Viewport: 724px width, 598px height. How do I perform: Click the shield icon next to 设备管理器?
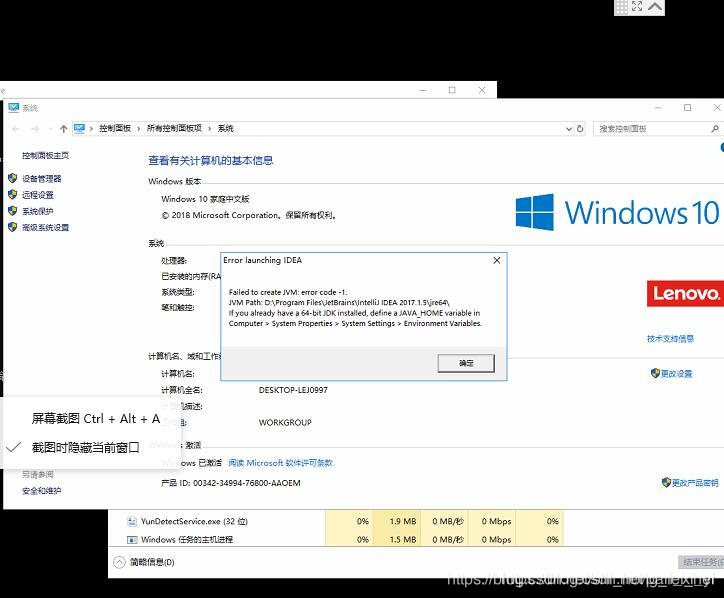[x=12, y=178]
